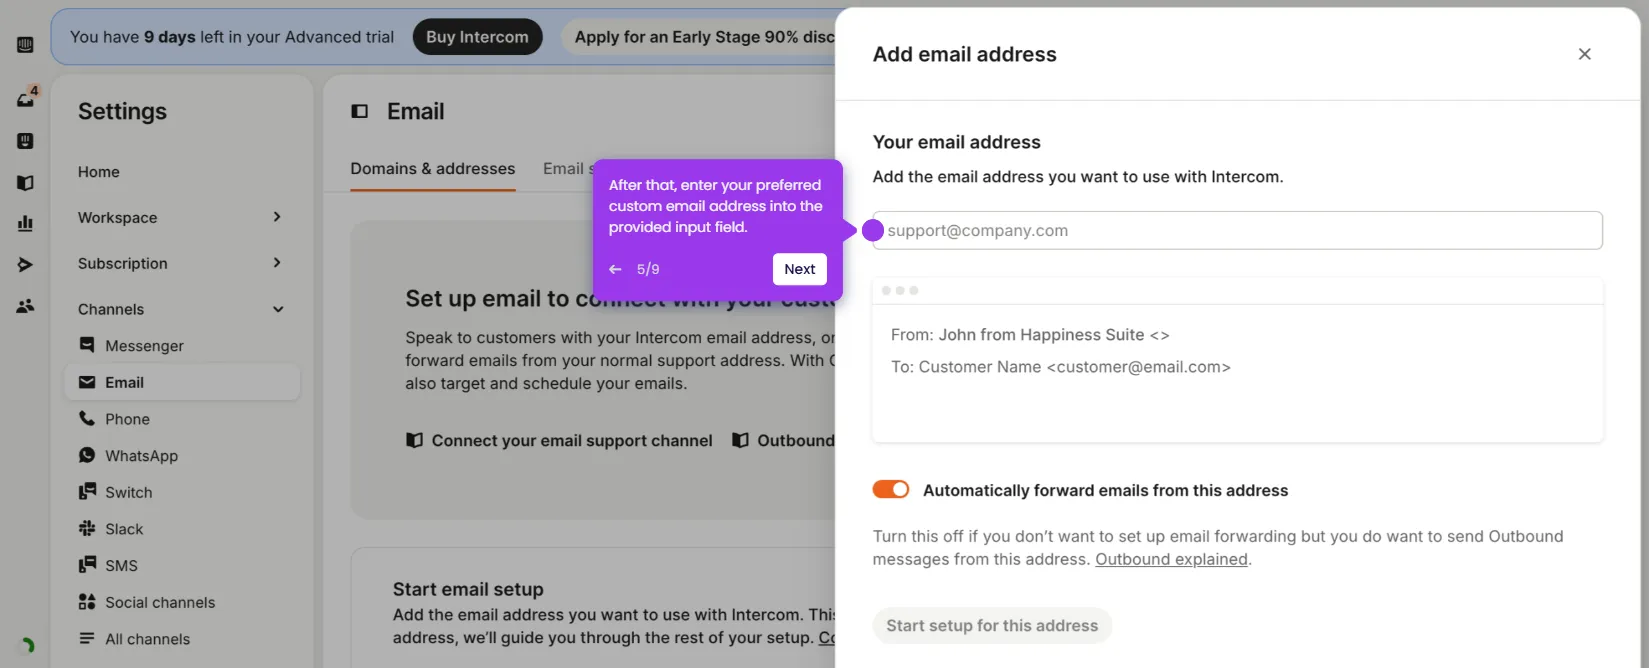Click the support@company.com email input field
The height and width of the screenshot is (668, 1649).
point(1237,230)
